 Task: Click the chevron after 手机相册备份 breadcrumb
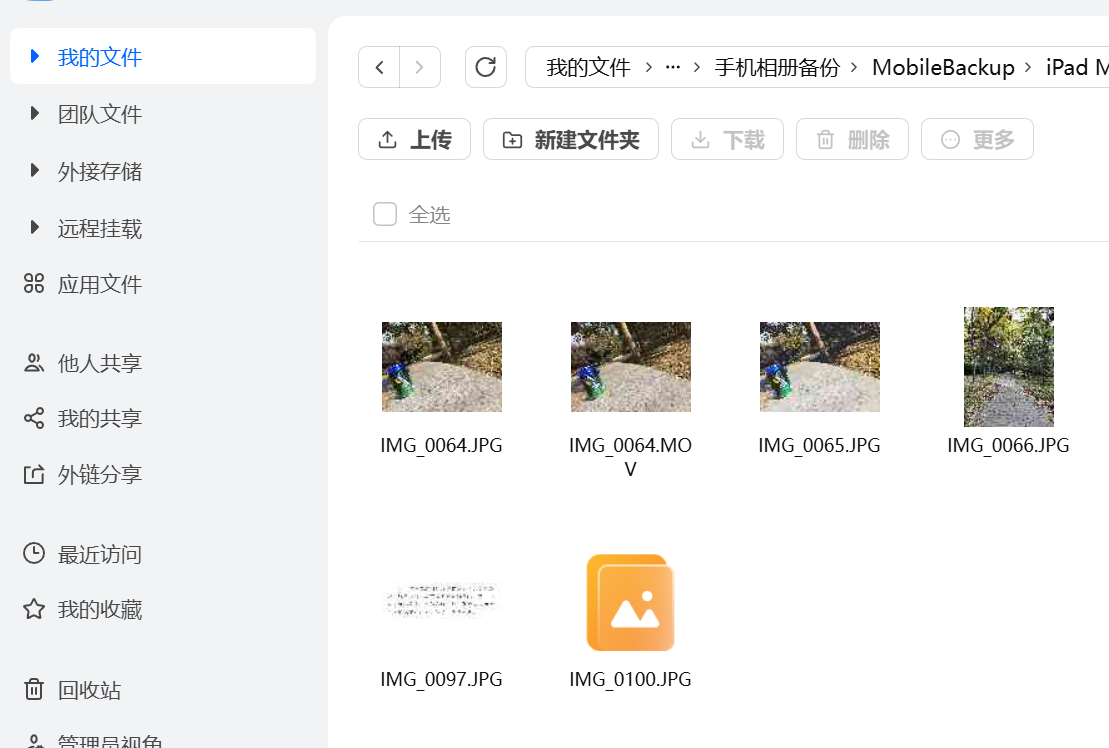[854, 67]
